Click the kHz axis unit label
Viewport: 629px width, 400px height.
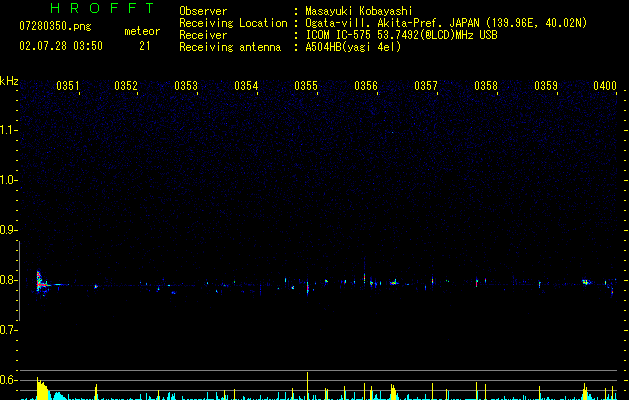9,81
